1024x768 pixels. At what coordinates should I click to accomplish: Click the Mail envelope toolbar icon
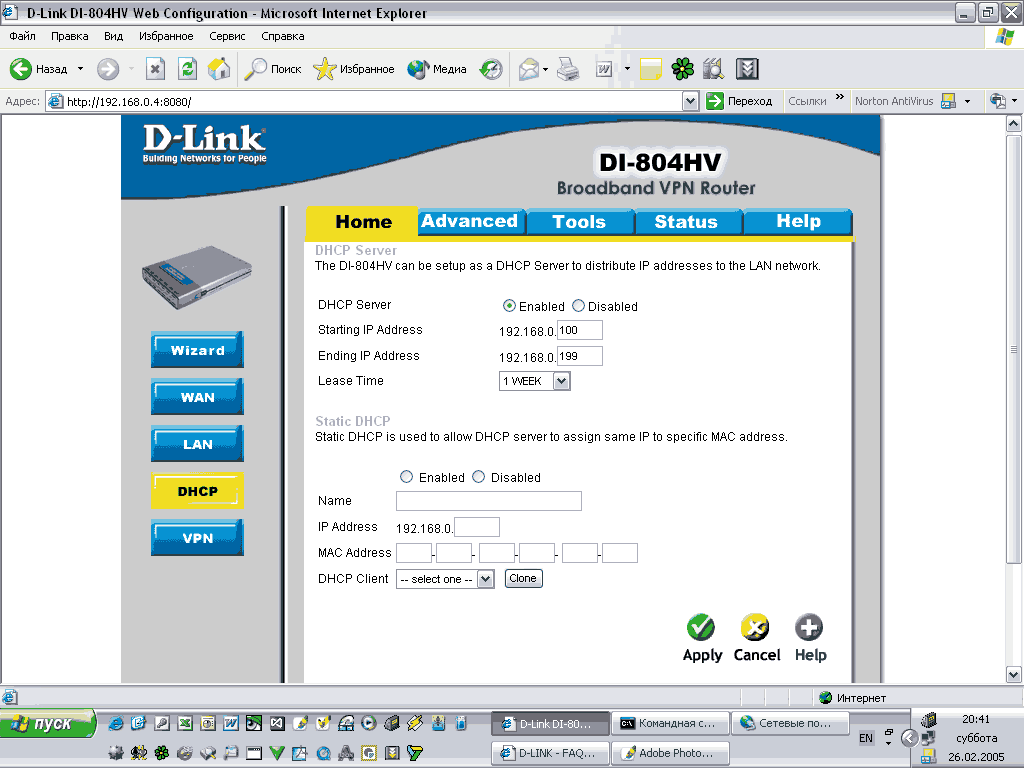click(528, 69)
